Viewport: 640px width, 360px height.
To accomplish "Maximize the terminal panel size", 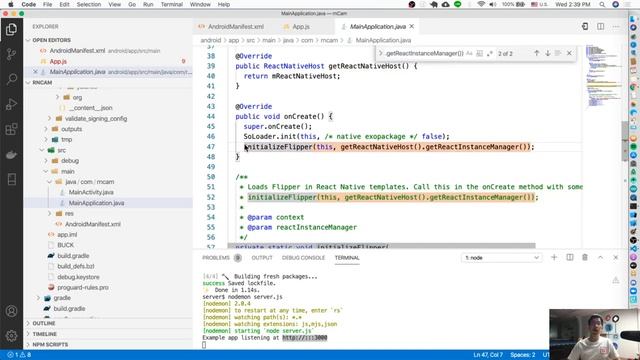I will point(600,257).
